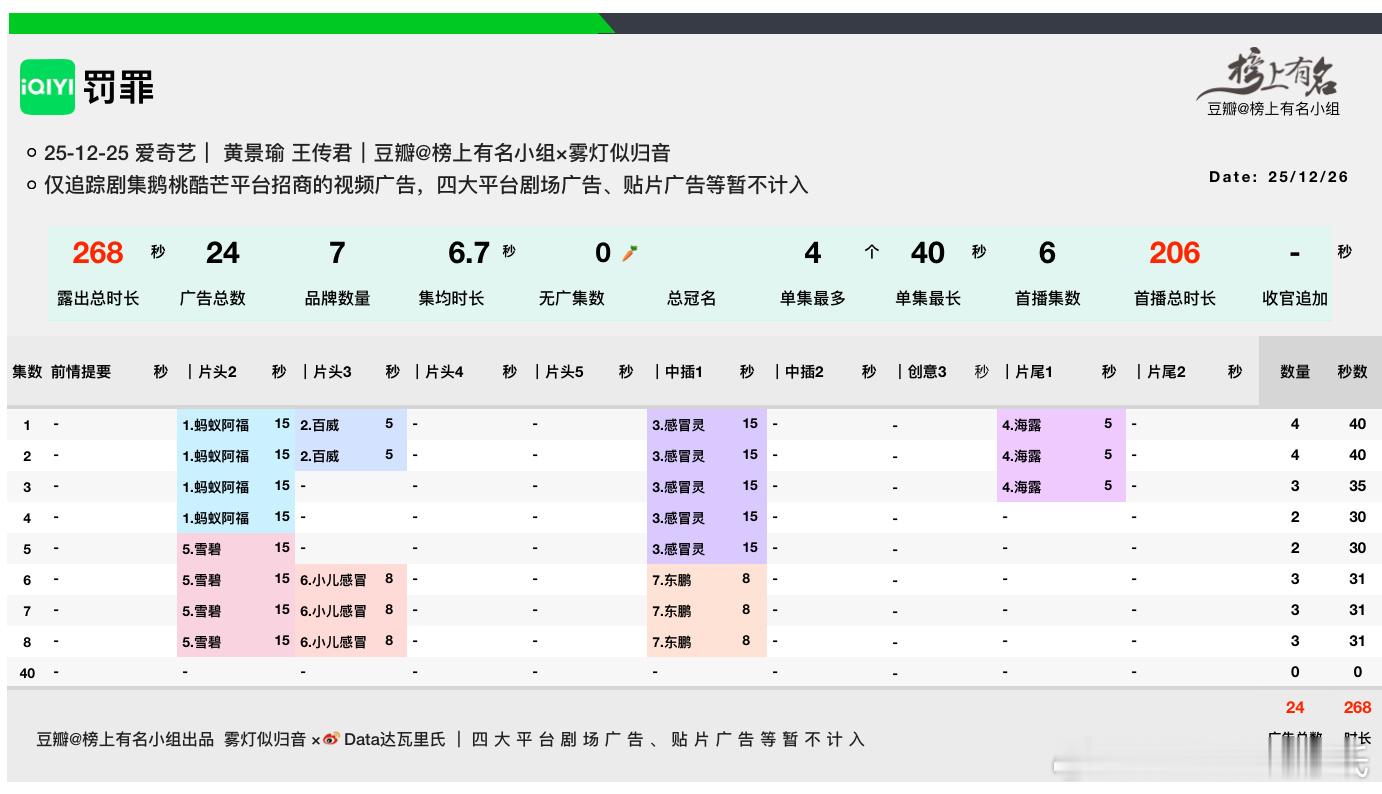The image size is (1382, 794).
Task: Click the 首播总时长 stat label
Action: tap(1175, 298)
